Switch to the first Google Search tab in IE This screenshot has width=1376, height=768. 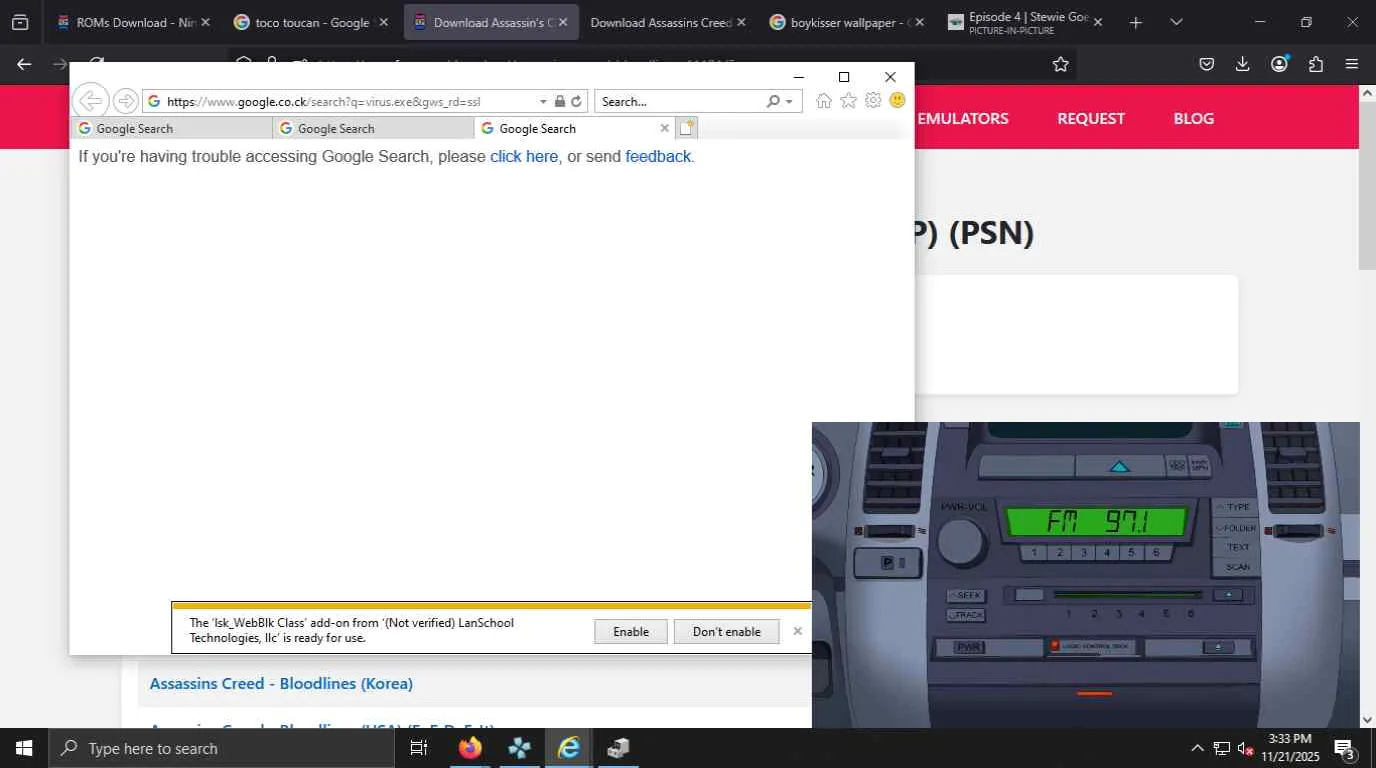point(172,128)
